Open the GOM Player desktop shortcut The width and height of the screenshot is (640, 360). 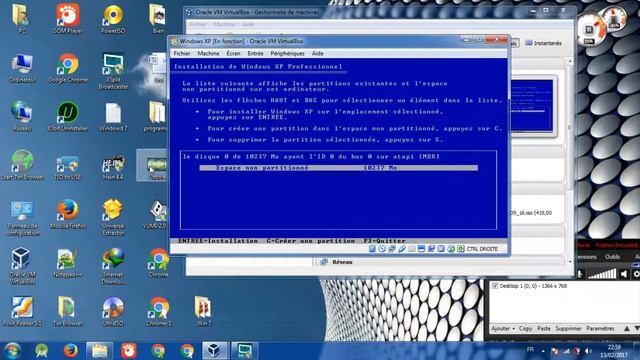click(x=68, y=19)
